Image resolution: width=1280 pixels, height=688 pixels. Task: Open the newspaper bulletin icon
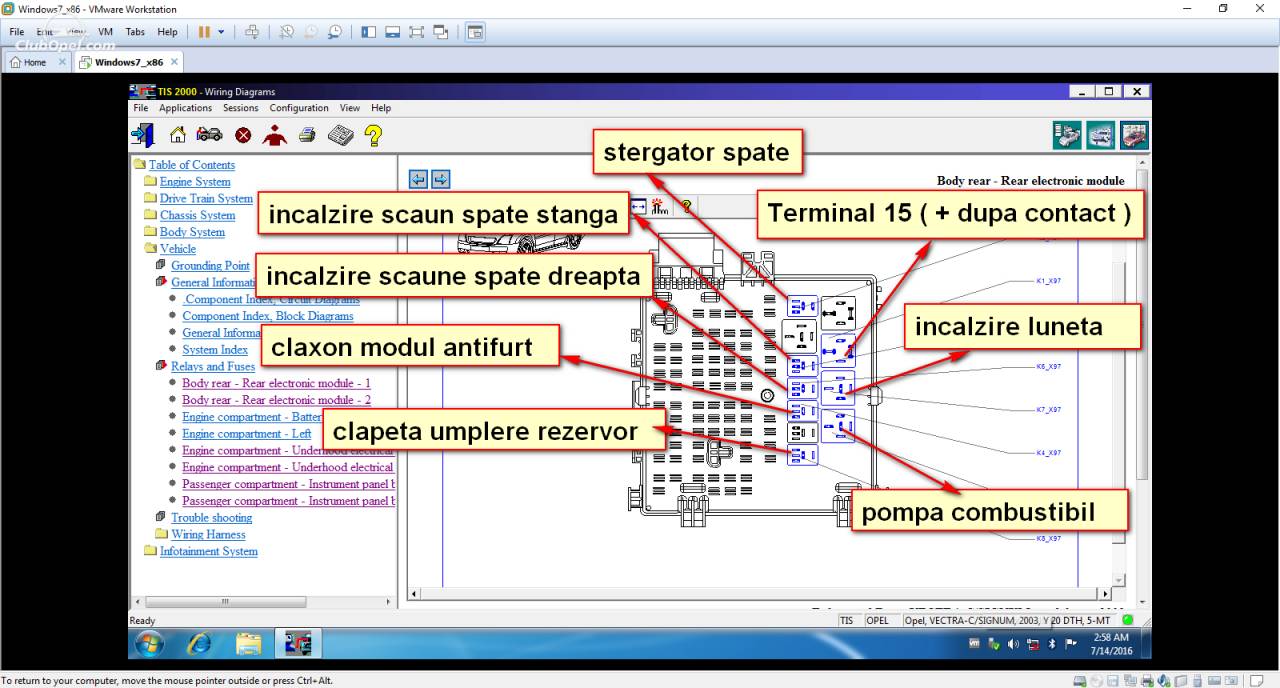(341, 135)
